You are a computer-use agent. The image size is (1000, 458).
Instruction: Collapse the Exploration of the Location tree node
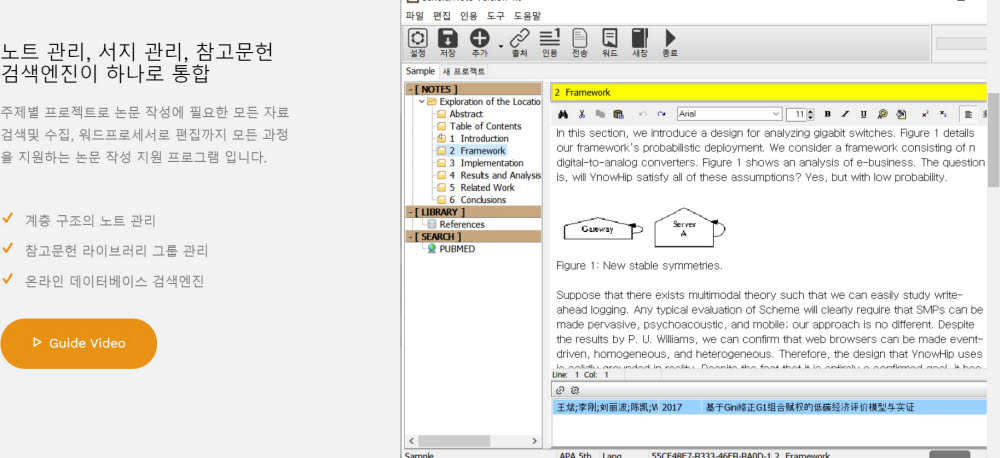(x=422, y=101)
